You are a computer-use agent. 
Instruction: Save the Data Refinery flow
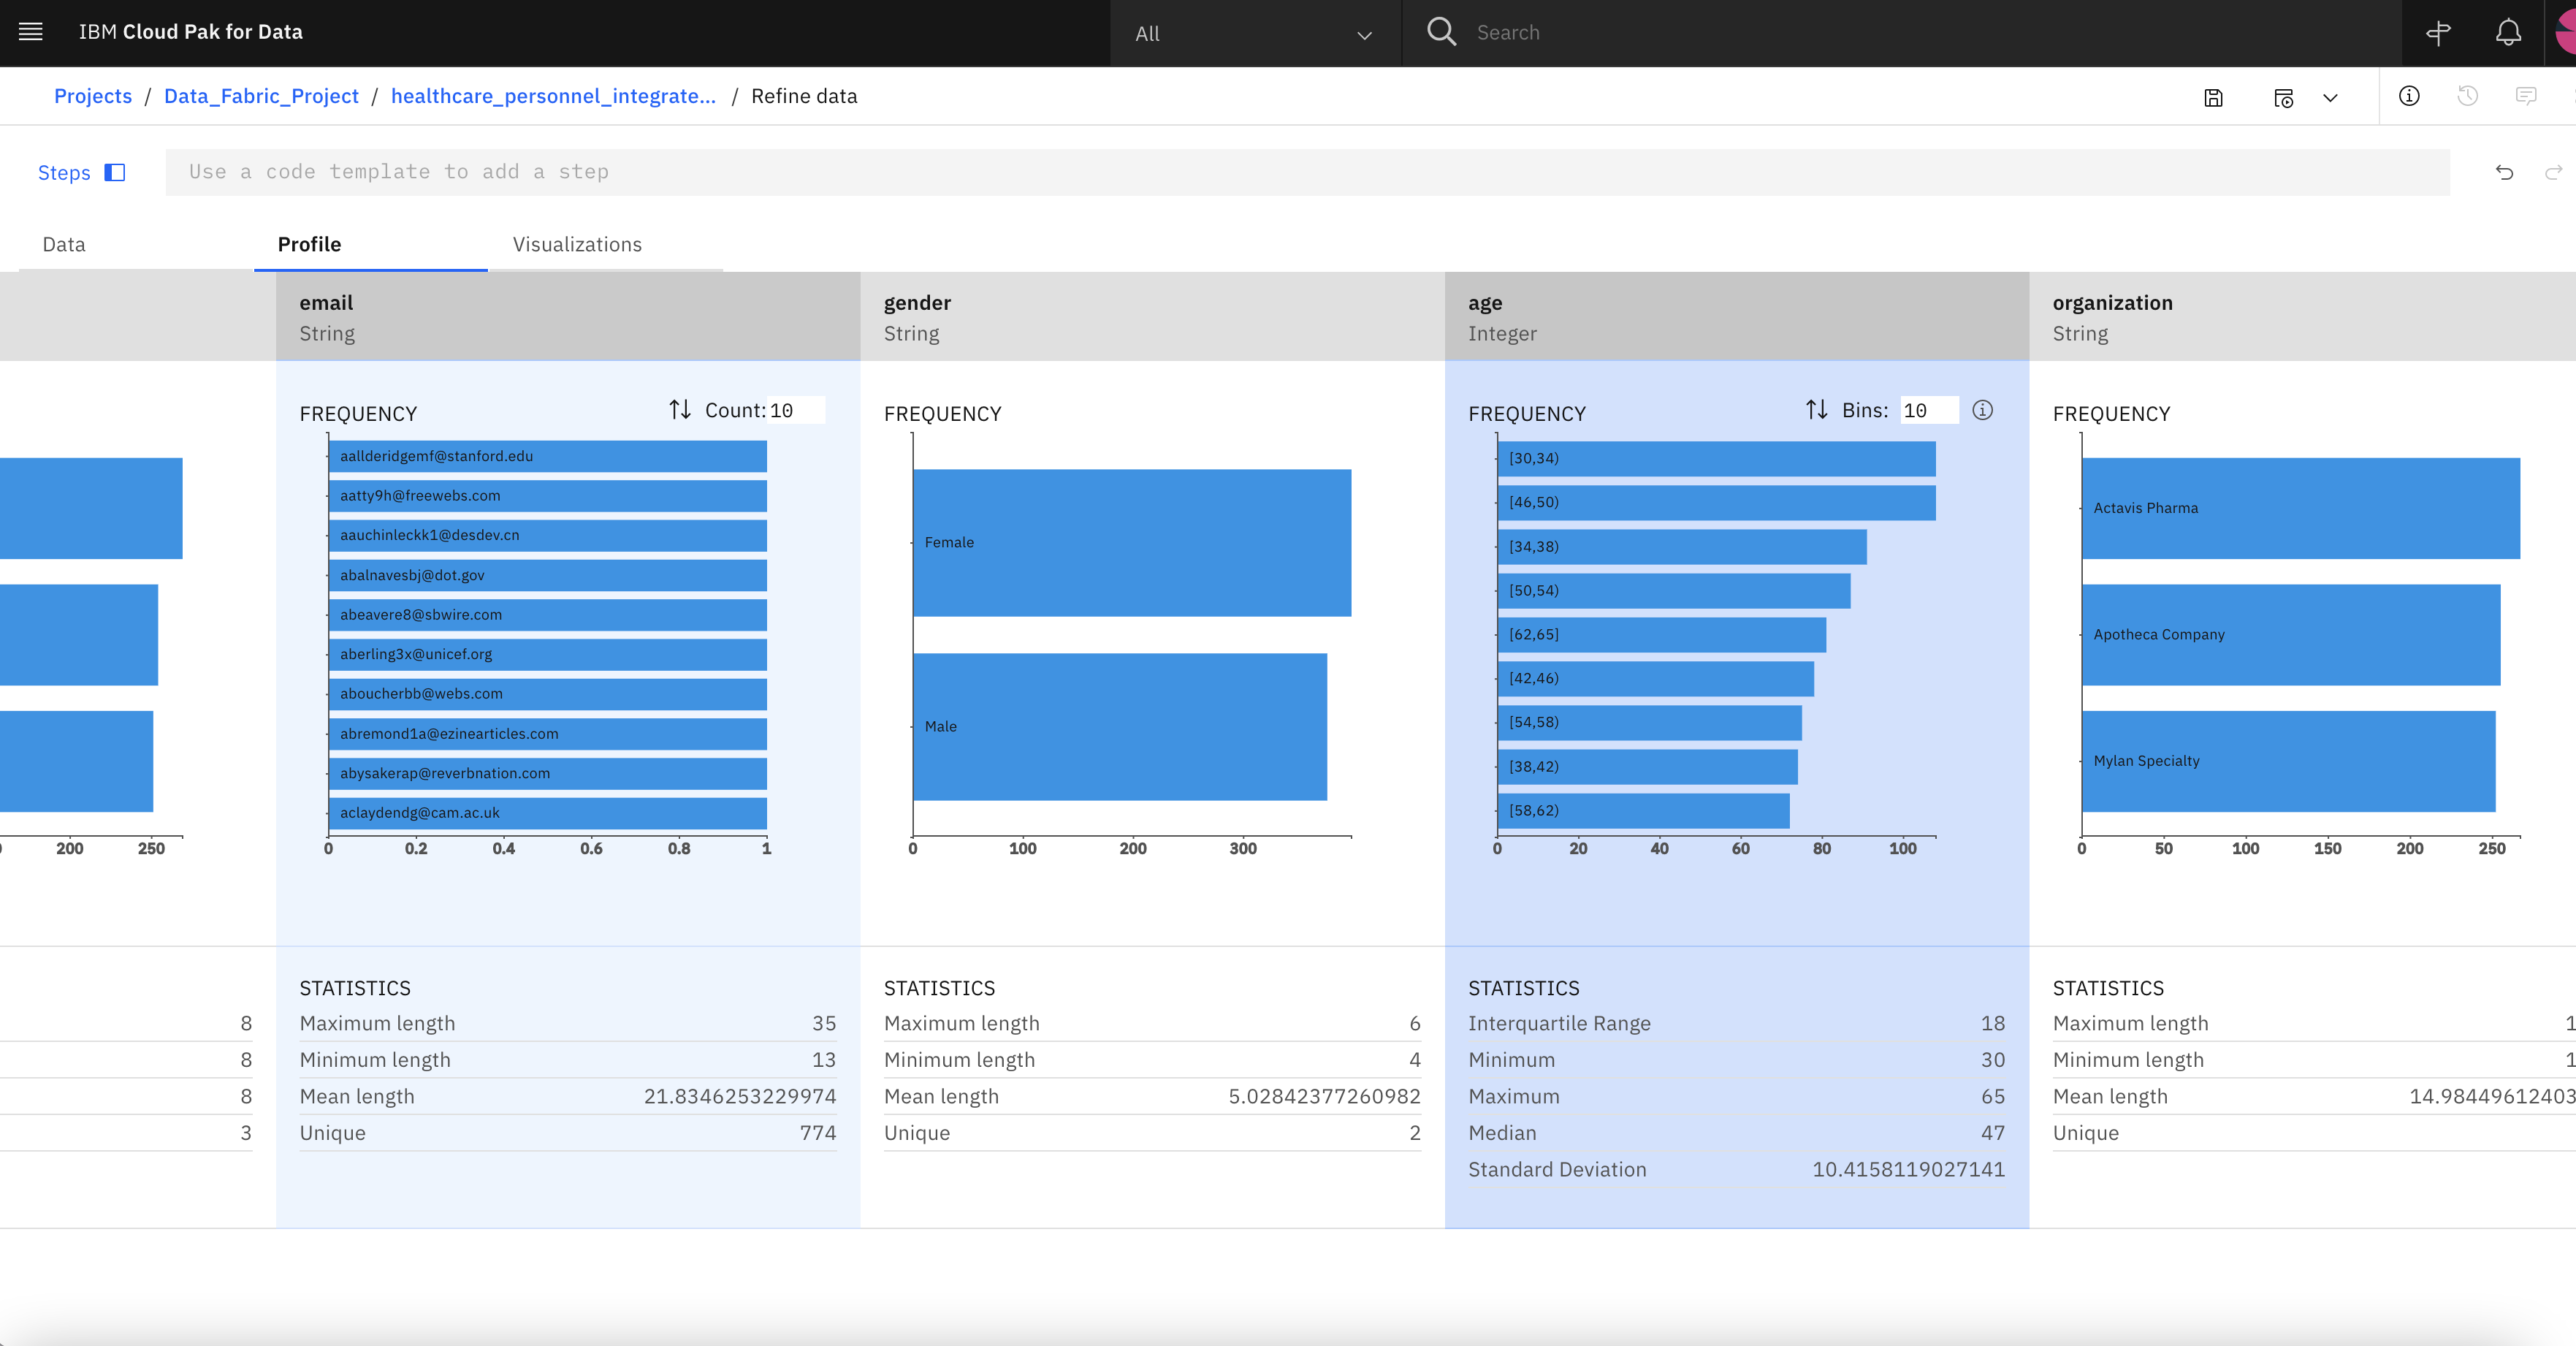[2214, 97]
